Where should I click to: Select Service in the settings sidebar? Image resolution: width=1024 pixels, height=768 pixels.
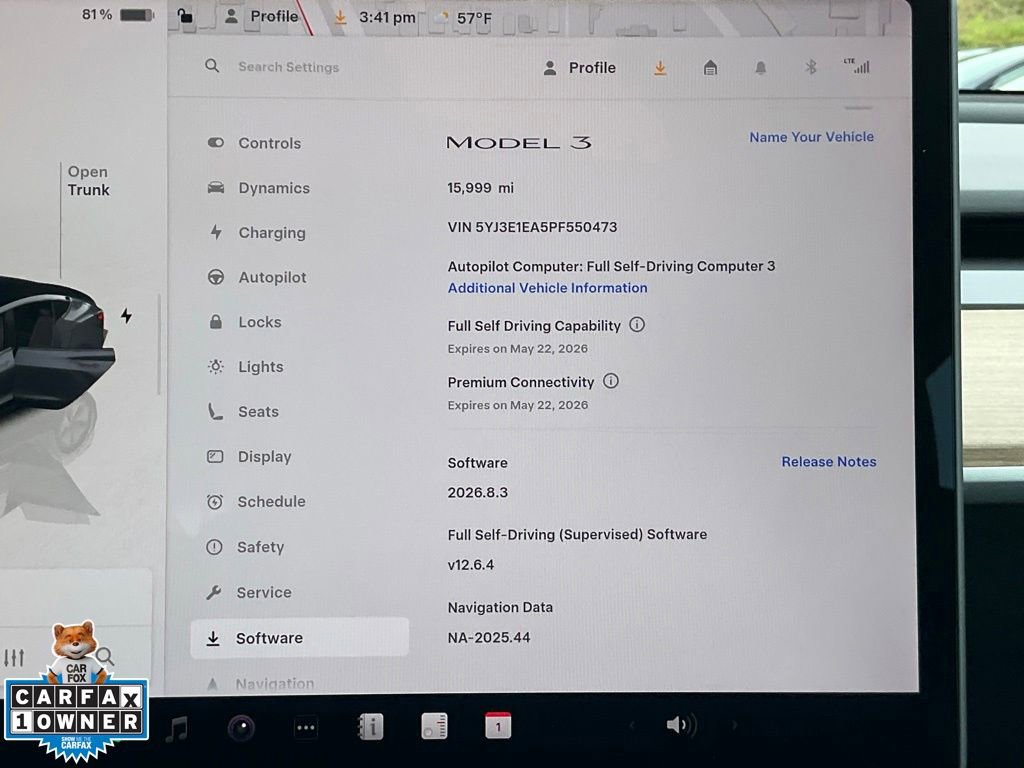(248, 592)
